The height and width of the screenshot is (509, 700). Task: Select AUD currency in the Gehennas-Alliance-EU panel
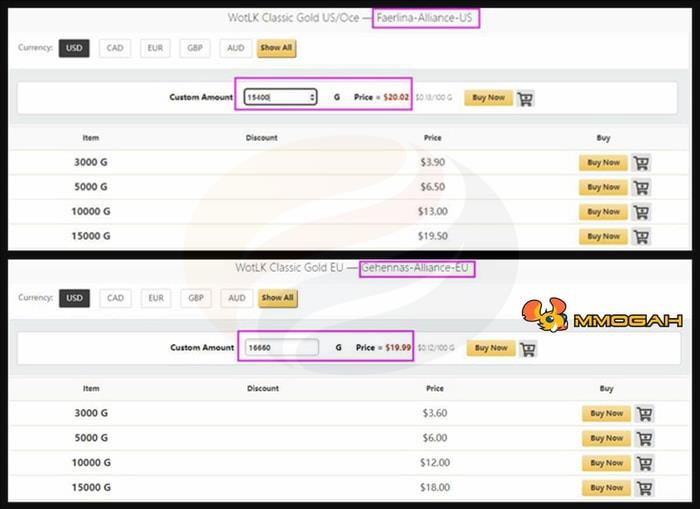click(236, 298)
